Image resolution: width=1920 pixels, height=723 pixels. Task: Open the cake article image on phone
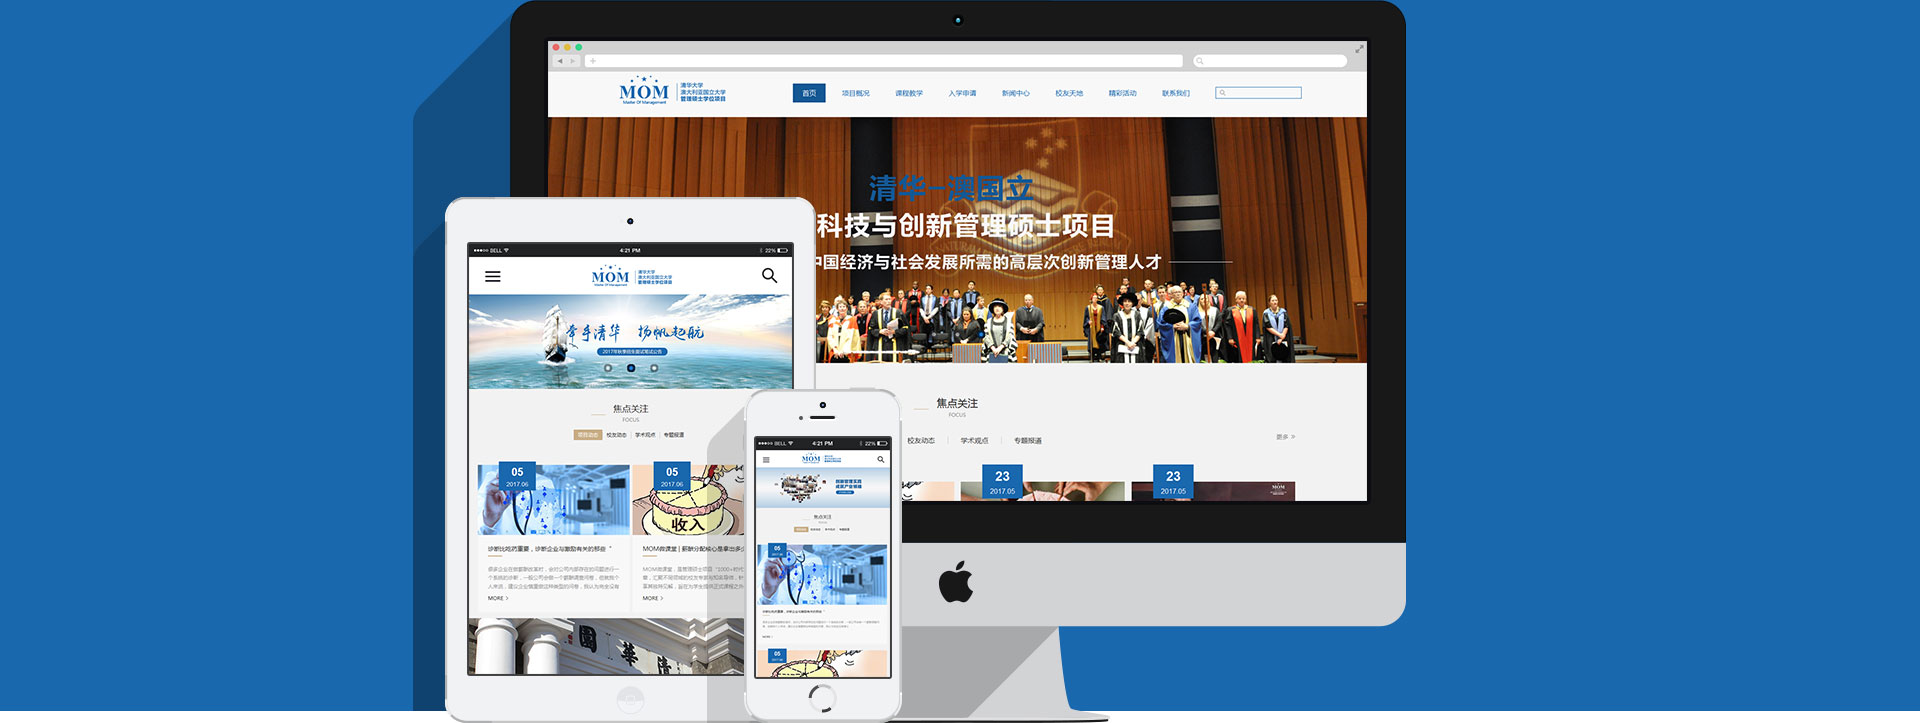point(823,663)
